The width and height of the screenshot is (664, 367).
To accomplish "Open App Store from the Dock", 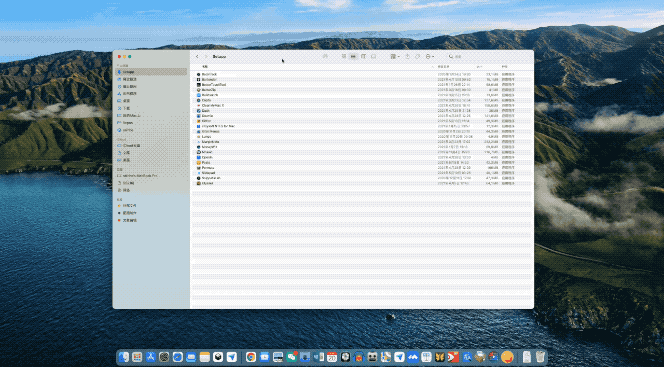I will point(150,357).
